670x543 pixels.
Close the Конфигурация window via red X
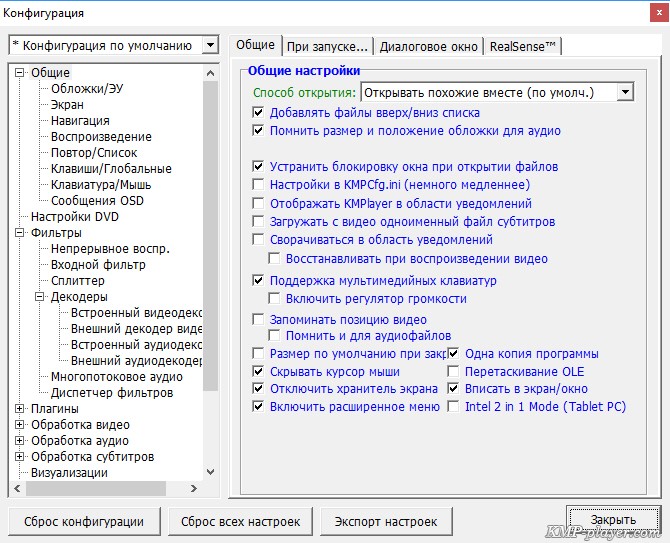pos(659,13)
